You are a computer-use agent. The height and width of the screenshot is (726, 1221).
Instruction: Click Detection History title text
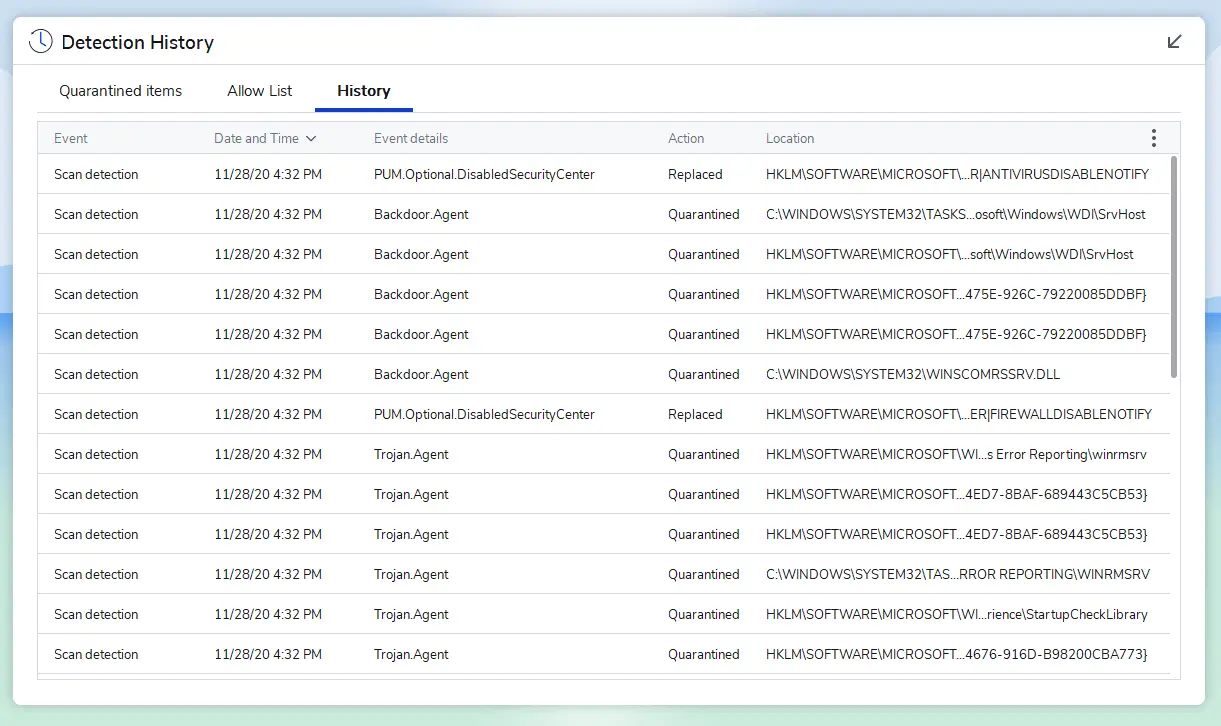tap(138, 42)
